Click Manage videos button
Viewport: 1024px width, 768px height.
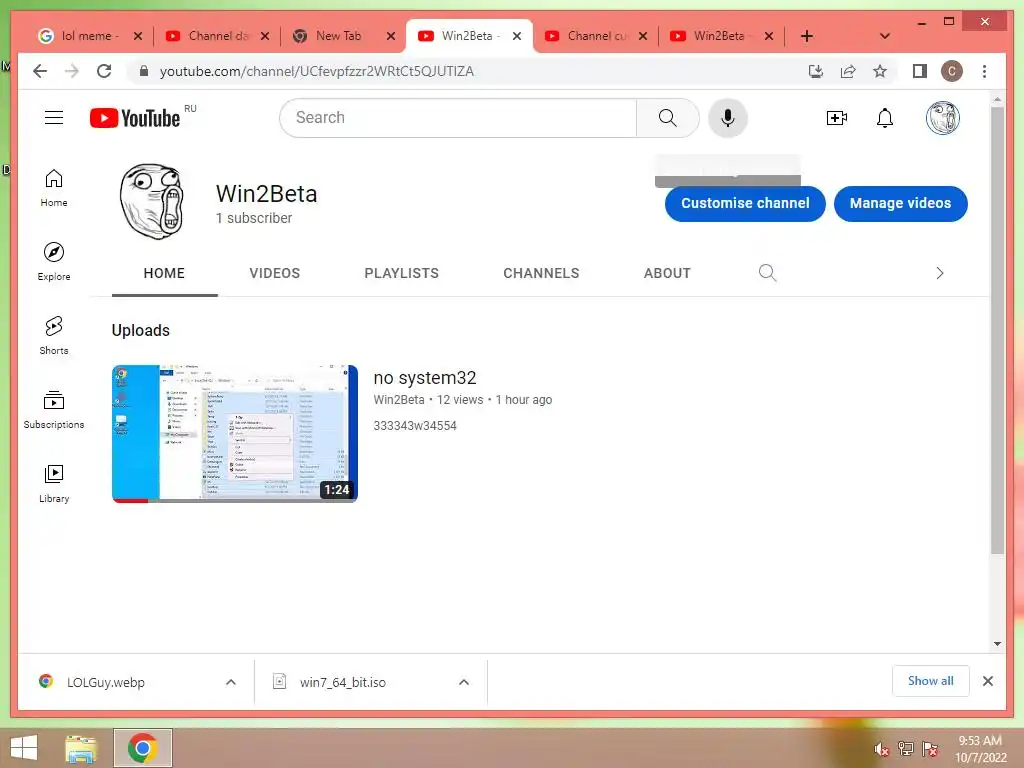click(900, 203)
